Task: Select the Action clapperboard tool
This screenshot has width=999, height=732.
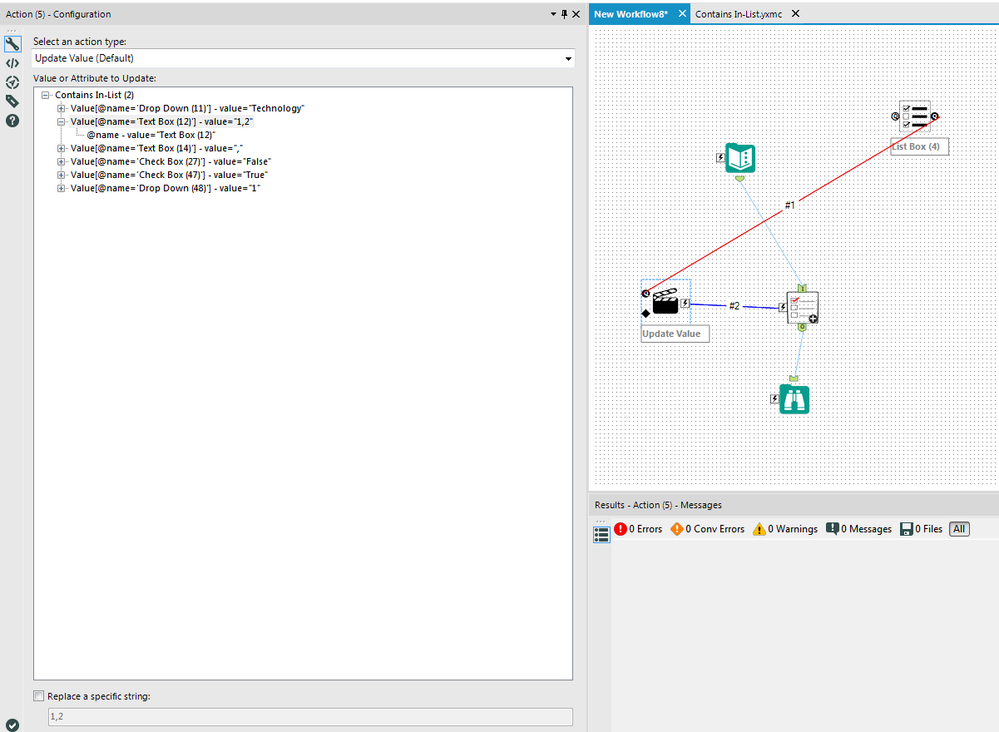Action: coord(665,302)
